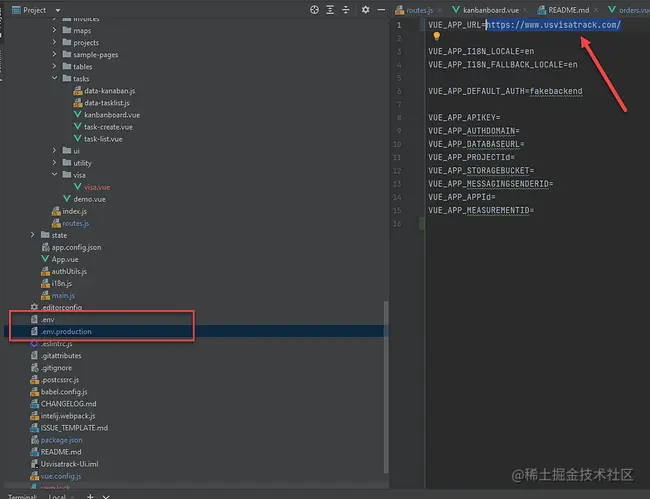Screen dimensions: 650x499
Task: Open vue.config.js file
Action: pos(61,476)
